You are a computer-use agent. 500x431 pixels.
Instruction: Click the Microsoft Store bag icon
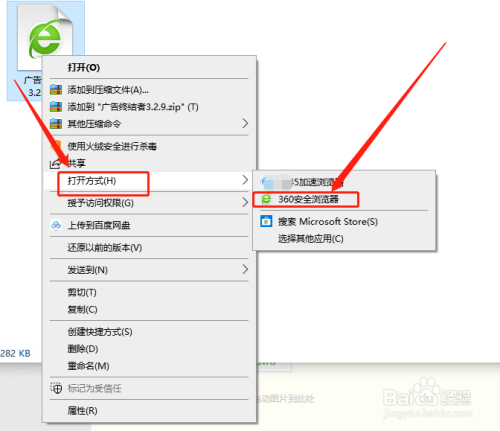(x=266, y=221)
